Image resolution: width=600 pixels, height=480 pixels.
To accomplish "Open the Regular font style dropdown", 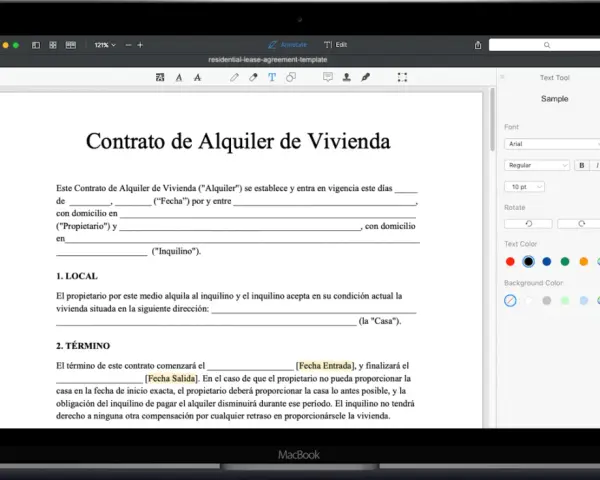I will [x=537, y=165].
